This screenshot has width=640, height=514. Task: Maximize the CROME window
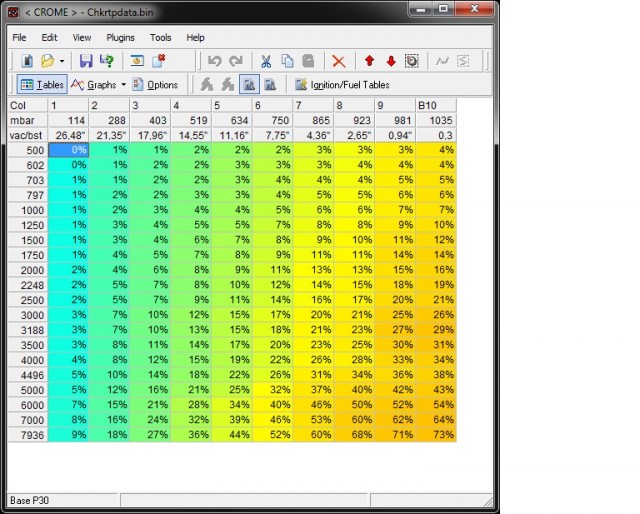pos(443,9)
